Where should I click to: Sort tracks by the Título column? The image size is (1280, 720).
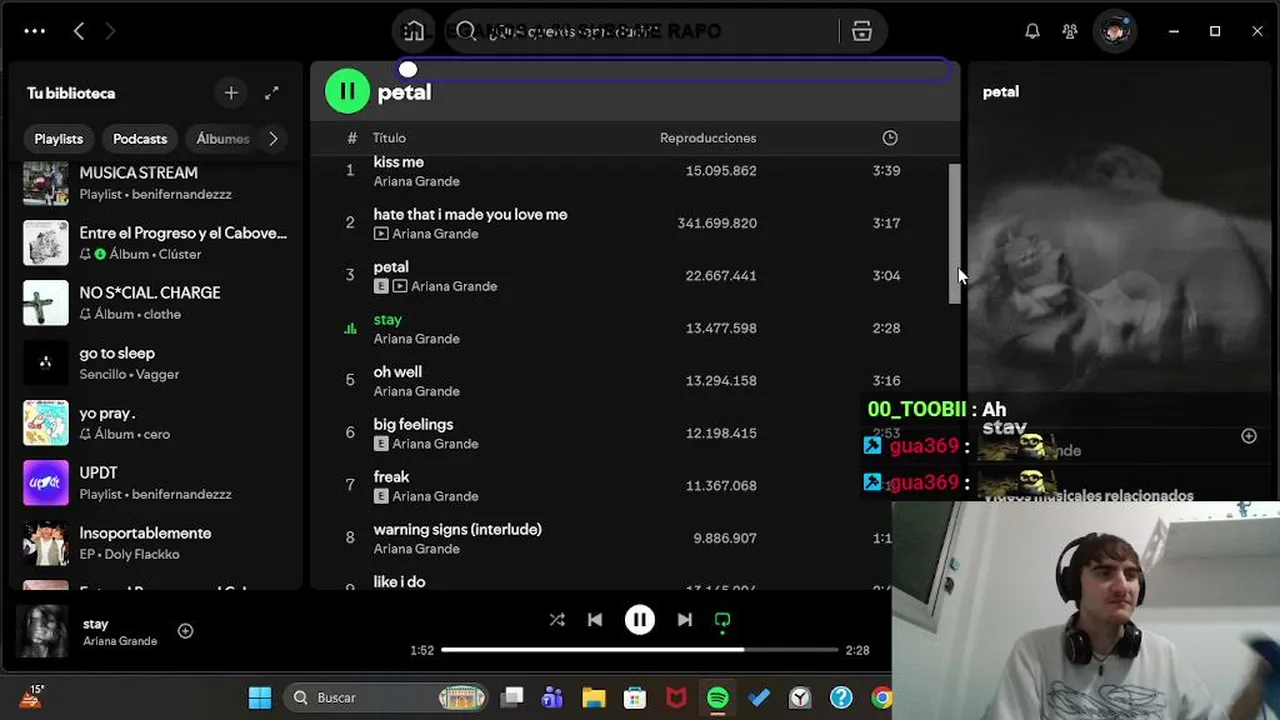(389, 138)
